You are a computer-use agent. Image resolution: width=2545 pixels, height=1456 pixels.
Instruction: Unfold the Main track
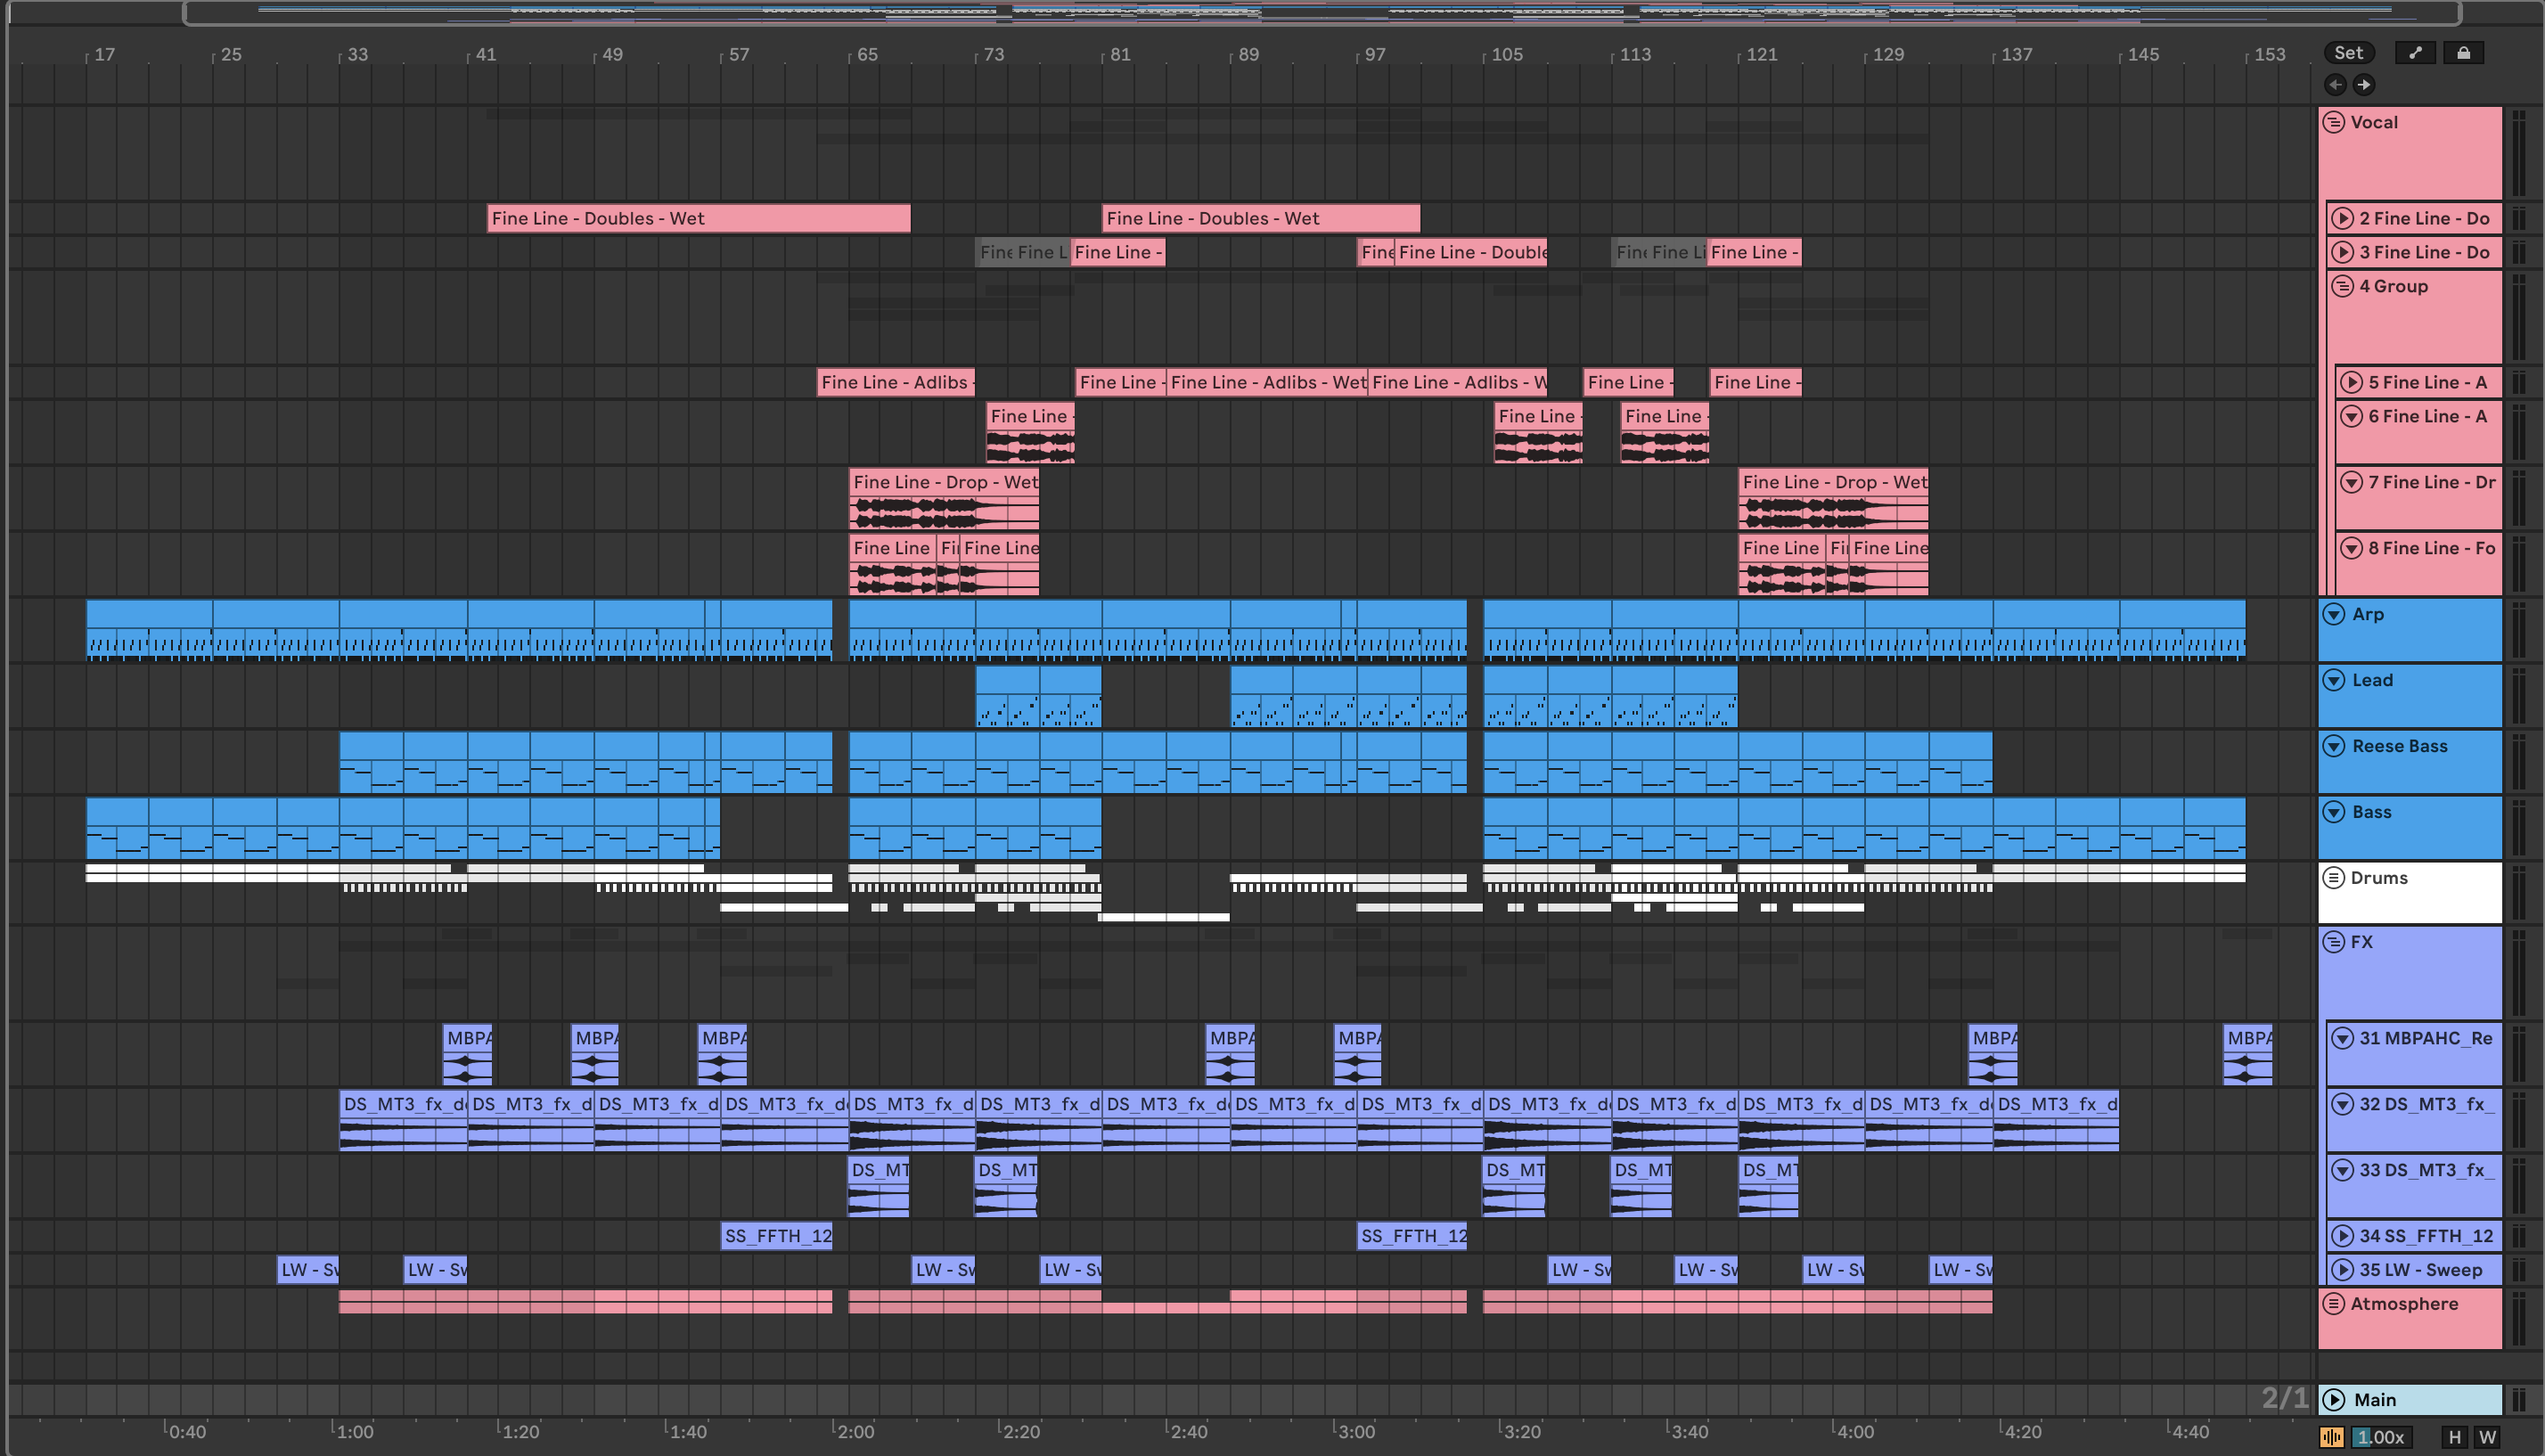tap(2333, 1400)
